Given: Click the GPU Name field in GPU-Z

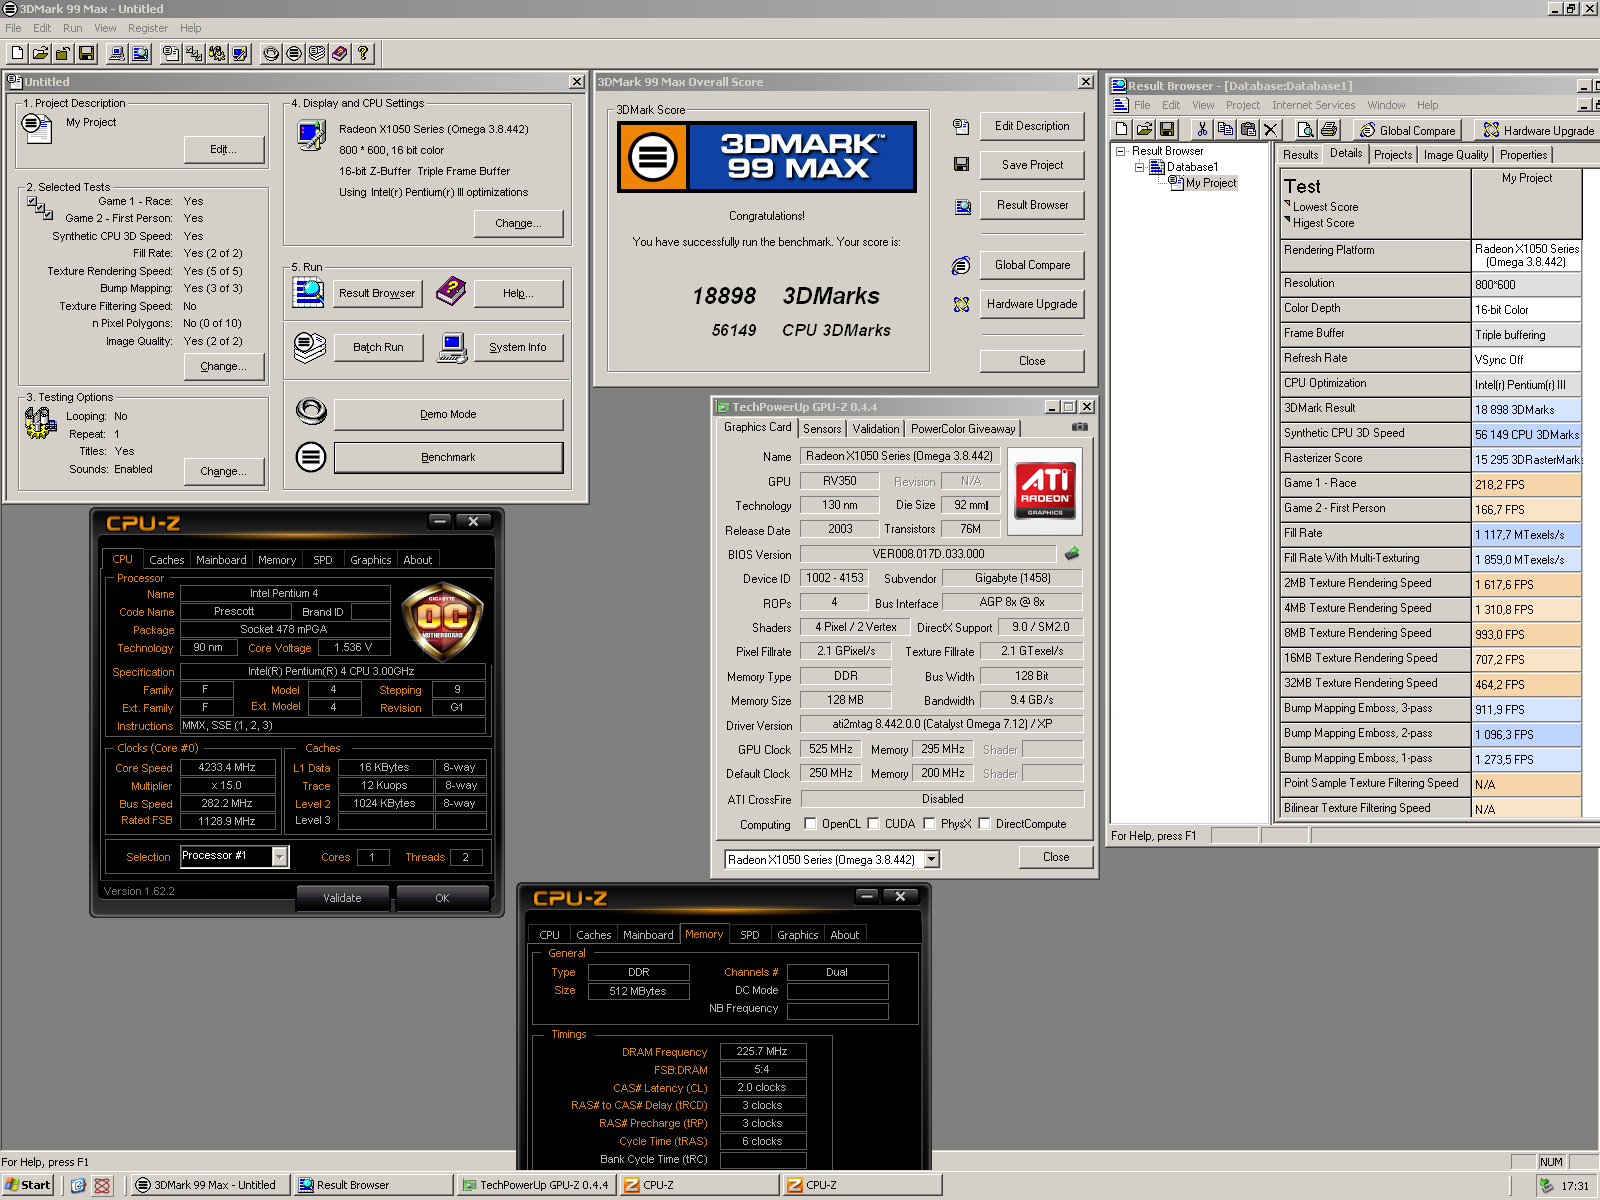Looking at the screenshot, I should (x=900, y=456).
